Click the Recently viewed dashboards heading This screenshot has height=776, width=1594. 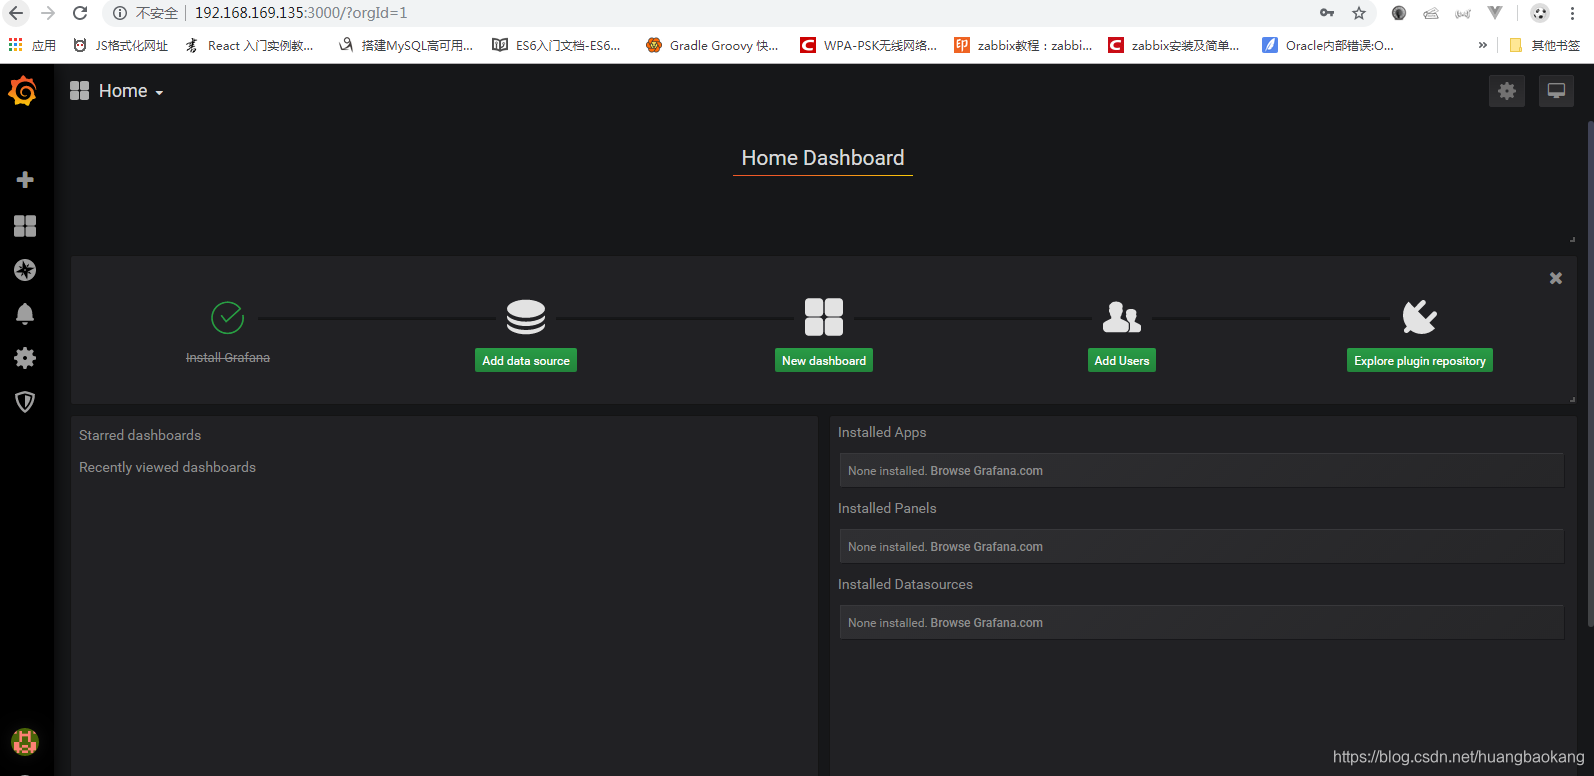(168, 467)
